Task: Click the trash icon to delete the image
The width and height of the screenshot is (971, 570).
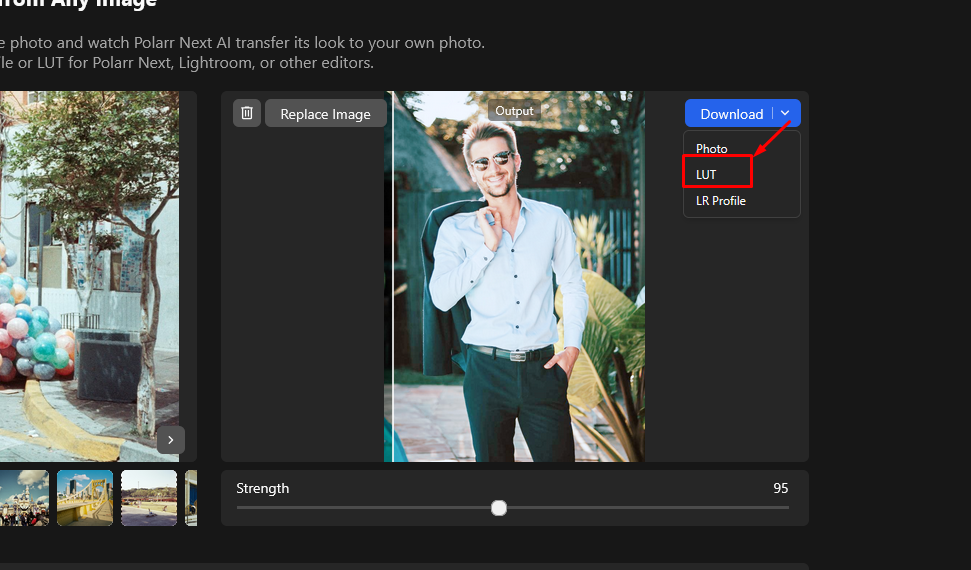Action: pos(247,113)
